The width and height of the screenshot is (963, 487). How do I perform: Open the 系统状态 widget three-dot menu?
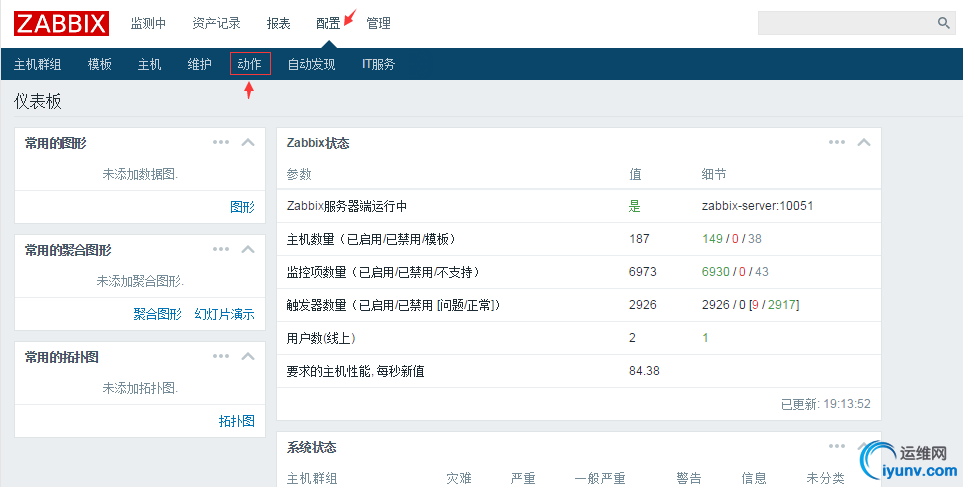point(837,447)
